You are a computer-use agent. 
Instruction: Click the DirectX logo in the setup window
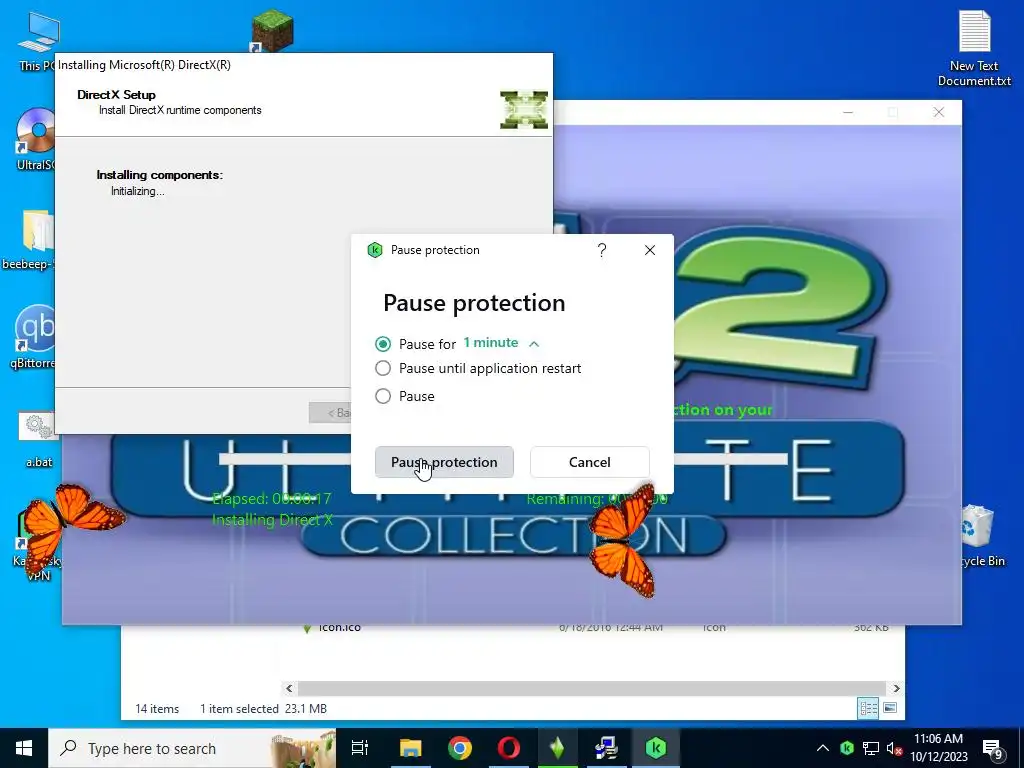coord(524,110)
